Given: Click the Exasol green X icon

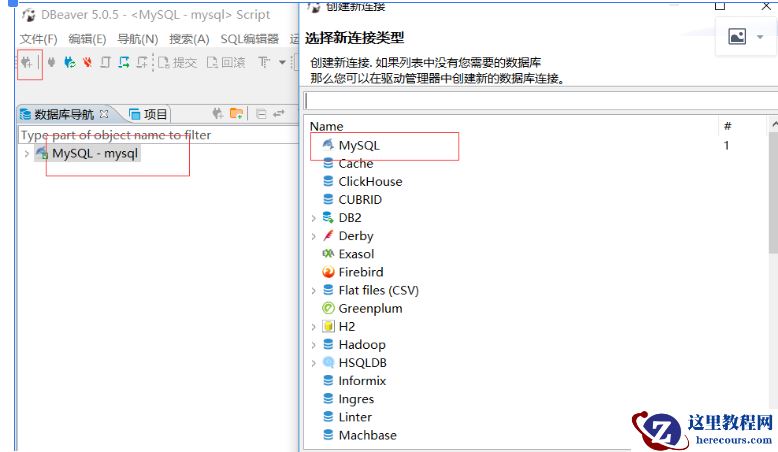Looking at the screenshot, I should tap(328, 254).
